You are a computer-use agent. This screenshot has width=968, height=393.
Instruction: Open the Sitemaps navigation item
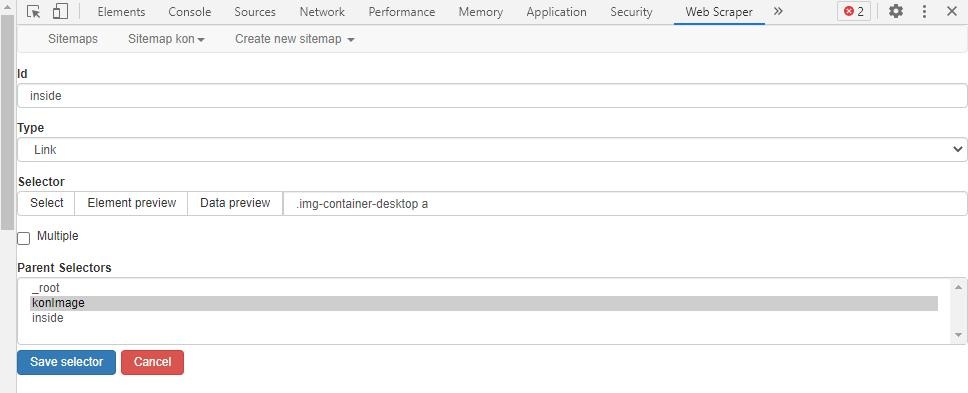click(73, 39)
